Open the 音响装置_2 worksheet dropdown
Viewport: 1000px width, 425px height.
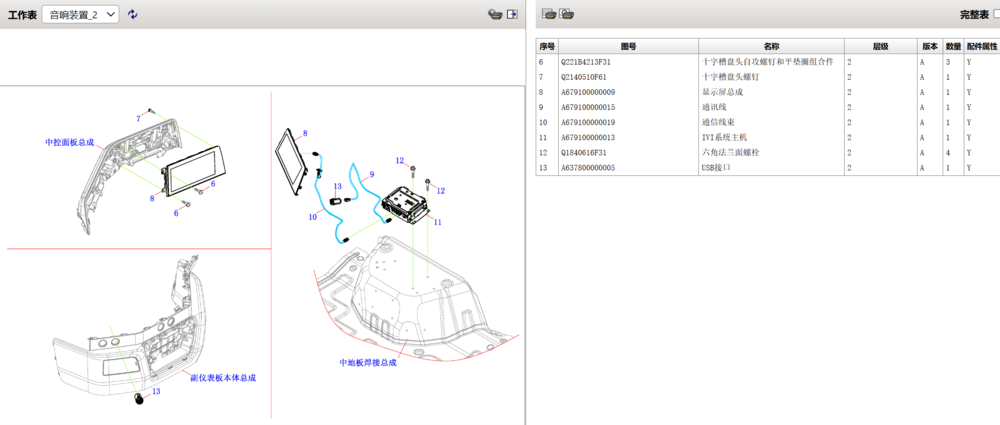pyautogui.click(x=80, y=15)
